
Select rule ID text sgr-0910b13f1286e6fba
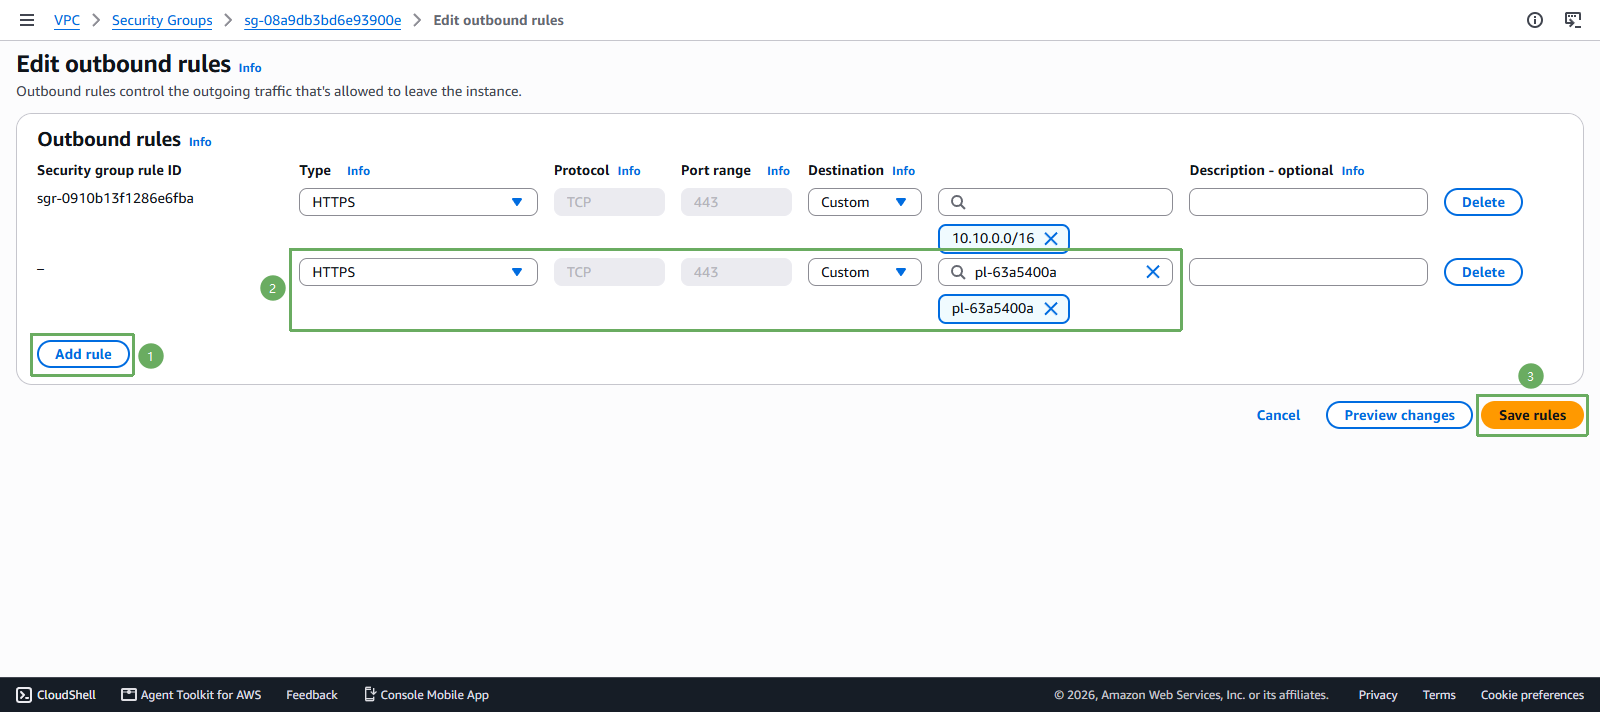pos(115,198)
